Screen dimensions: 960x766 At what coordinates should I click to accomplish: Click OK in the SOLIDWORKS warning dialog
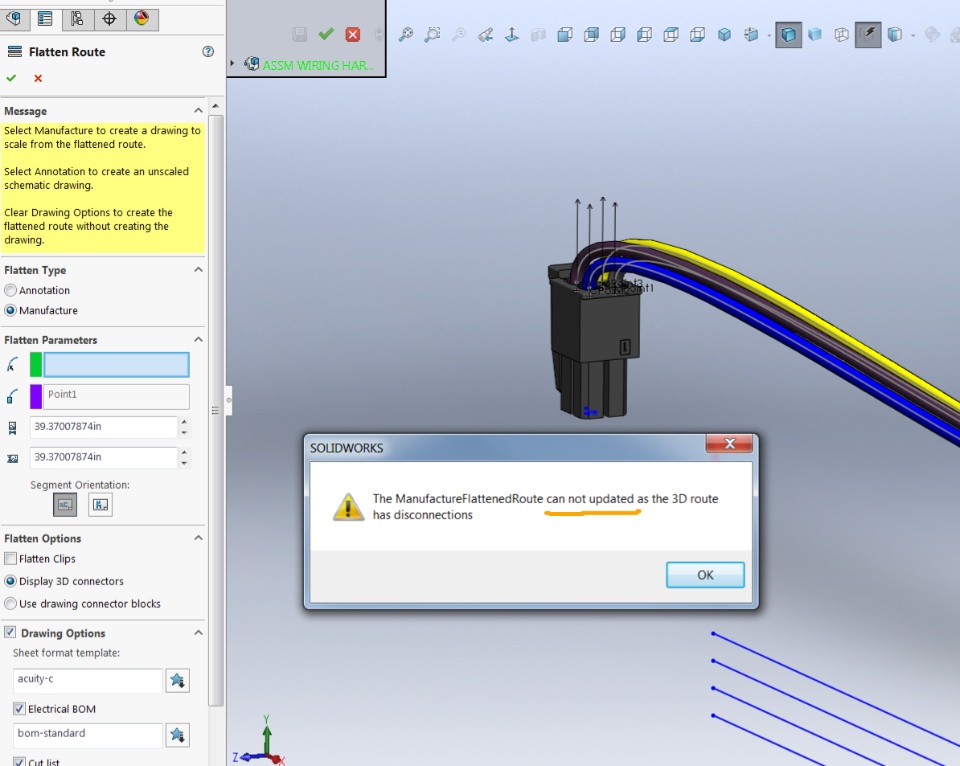705,575
